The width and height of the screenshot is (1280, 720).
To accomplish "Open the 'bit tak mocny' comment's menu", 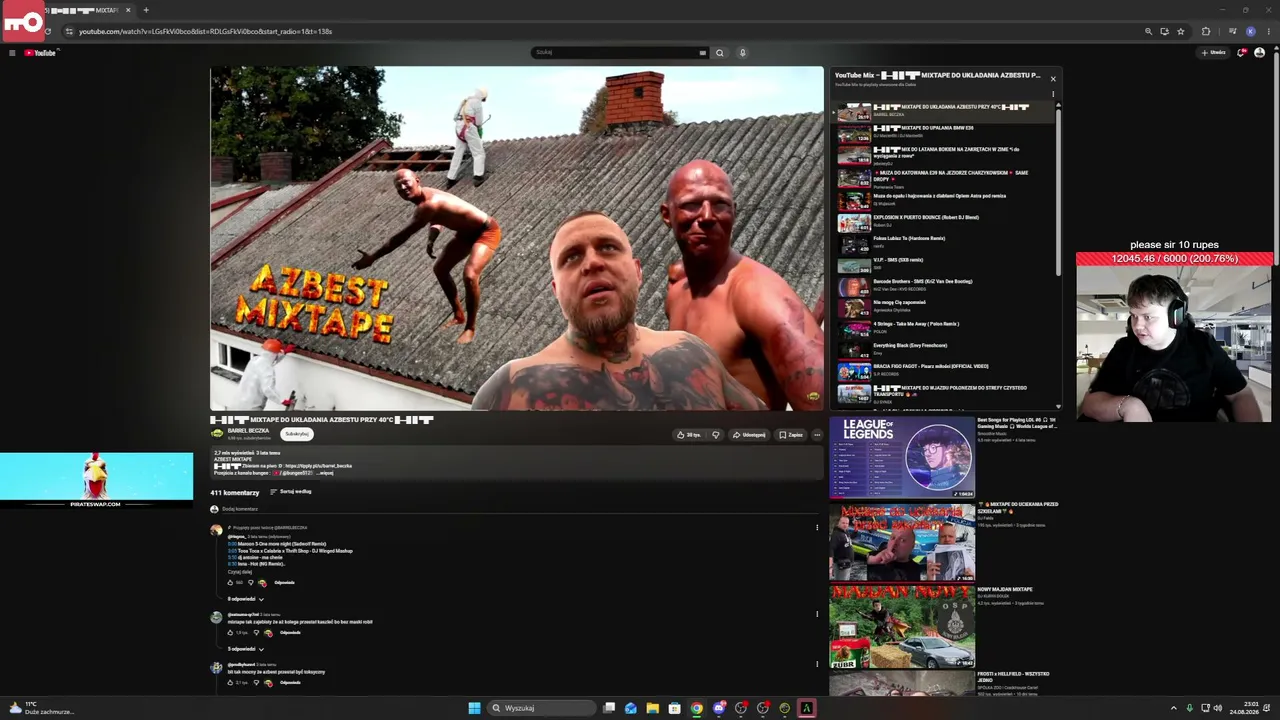I will [817, 664].
